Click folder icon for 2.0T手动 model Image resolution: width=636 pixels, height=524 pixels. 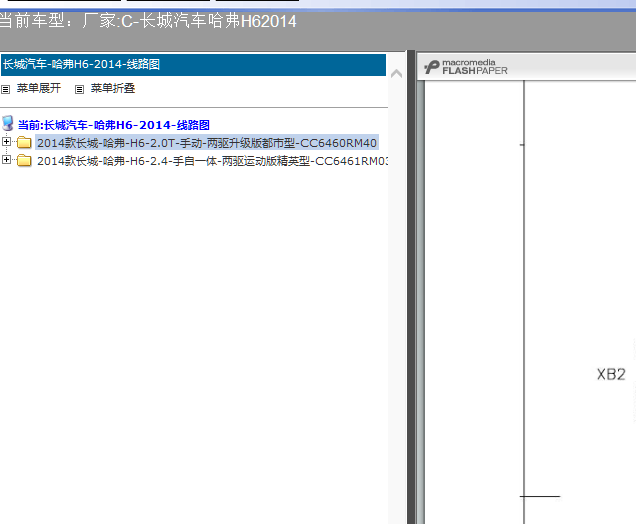point(24,142)
